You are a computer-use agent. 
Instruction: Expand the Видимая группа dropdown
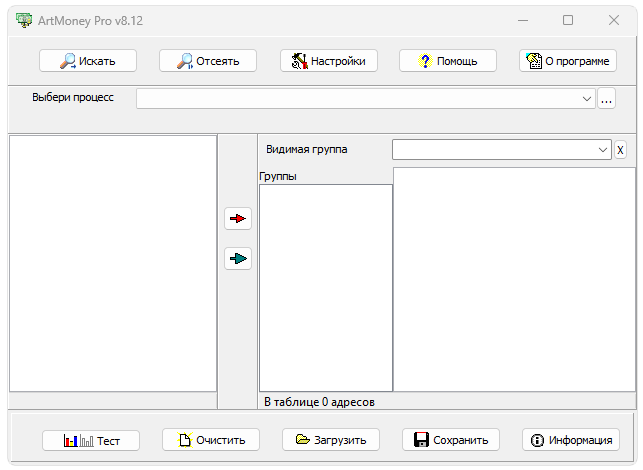[602, 150]
